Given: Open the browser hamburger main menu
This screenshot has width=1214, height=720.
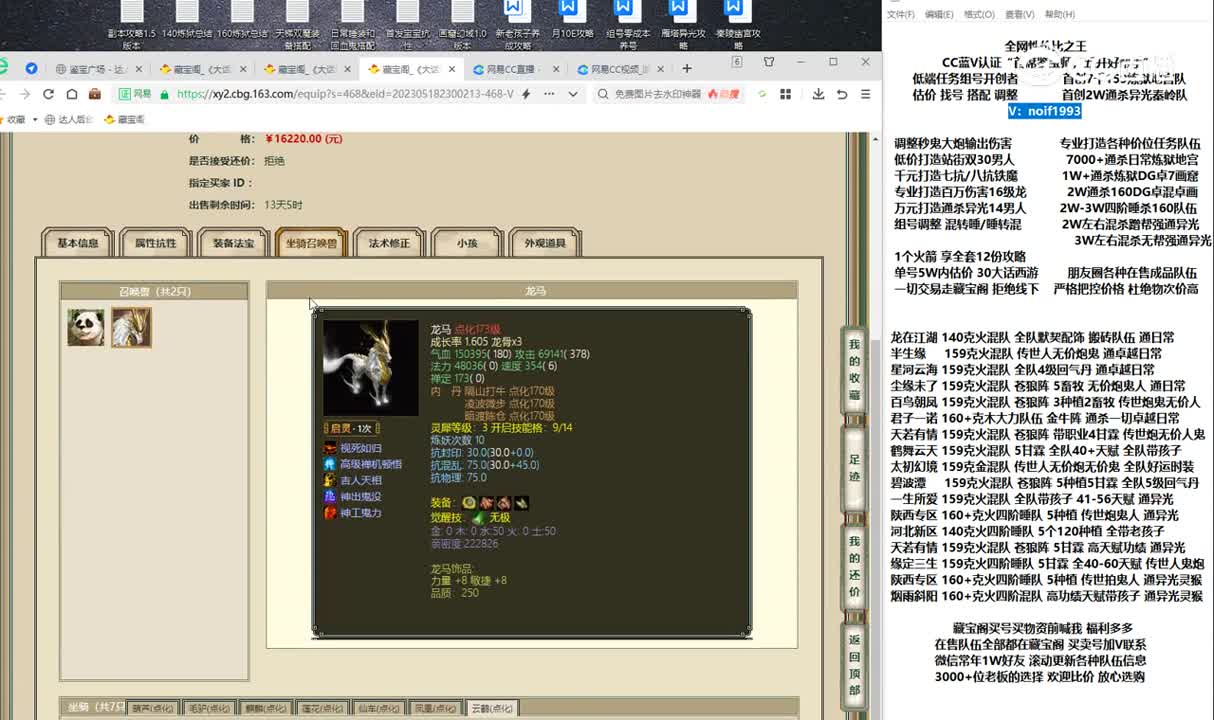Looking at the screenshot, I should pyautogui.click(x=865, y=94).
